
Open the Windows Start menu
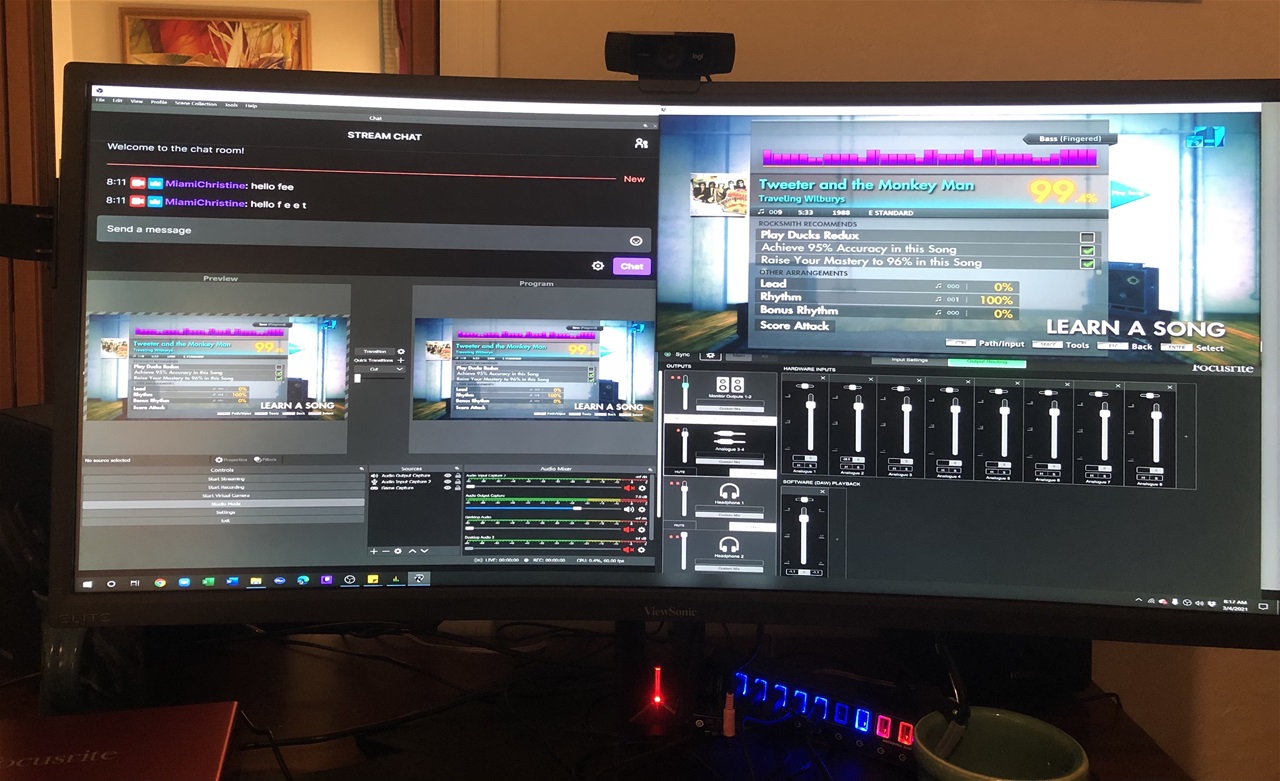point(88,584)
